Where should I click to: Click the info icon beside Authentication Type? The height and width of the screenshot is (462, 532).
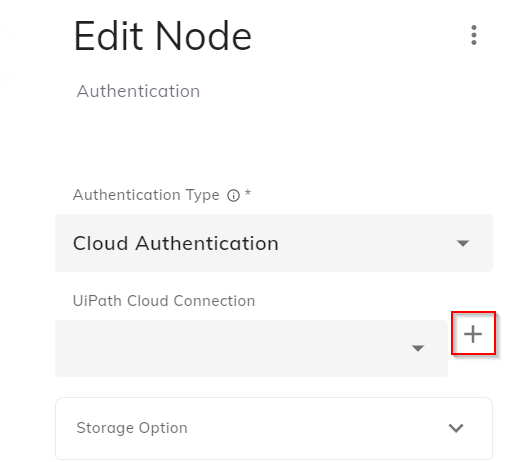click(x=233, y=196)
